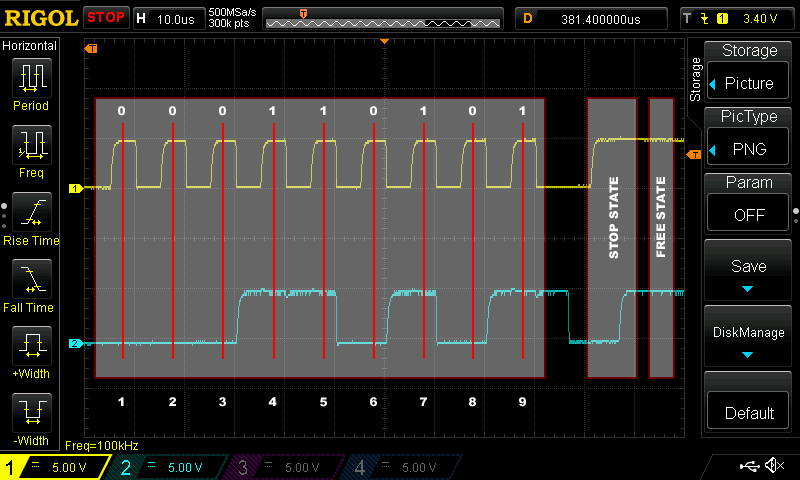Viewport: 800px width, 480px height.
Task: Toggle the Param OFF setting
Action: coord(748,215)
